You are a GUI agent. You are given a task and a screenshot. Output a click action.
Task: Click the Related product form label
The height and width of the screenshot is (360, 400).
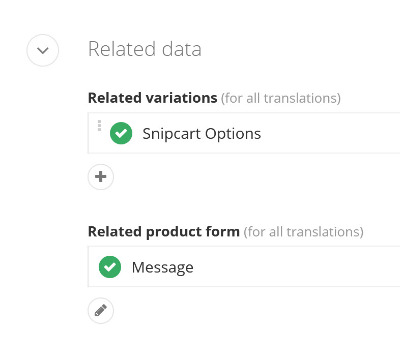pyautogui.click(x=164, y=231)
